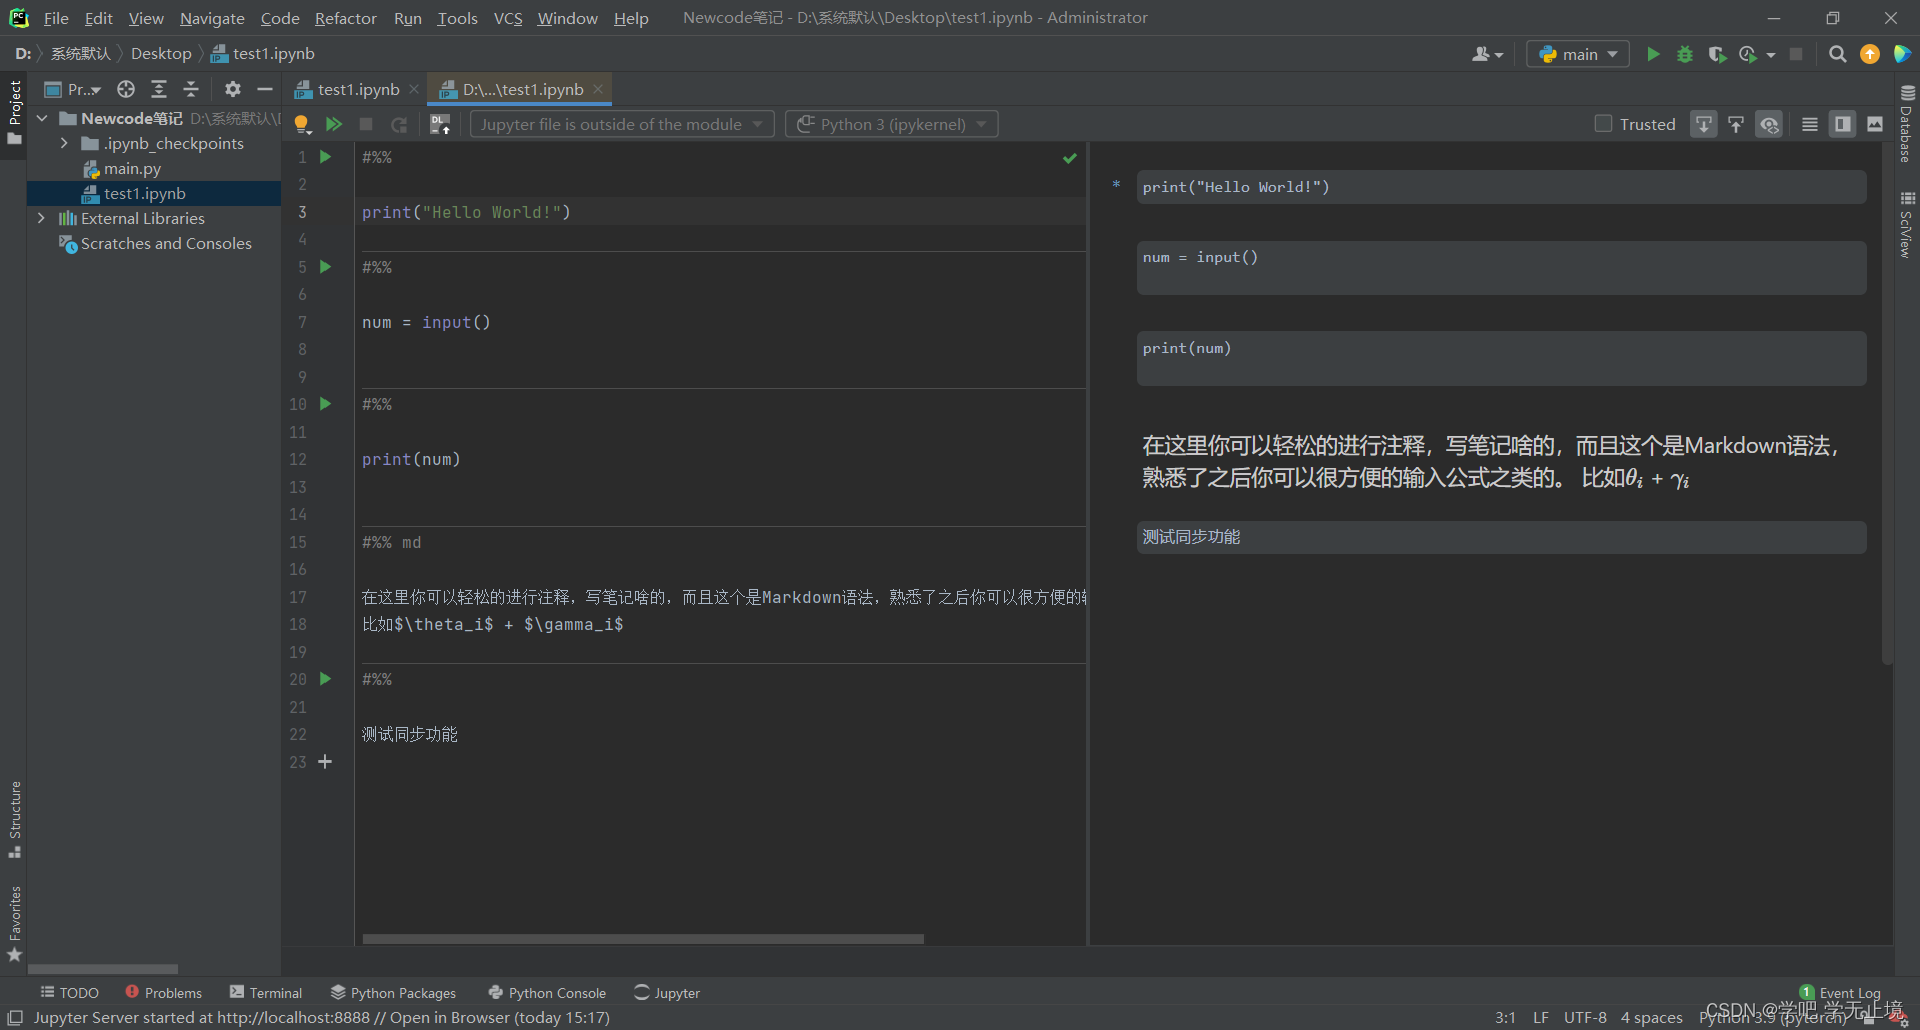Open Search Everywhere magnifier
Screen dimensions: 1920x1030
tap(1837, 54)
